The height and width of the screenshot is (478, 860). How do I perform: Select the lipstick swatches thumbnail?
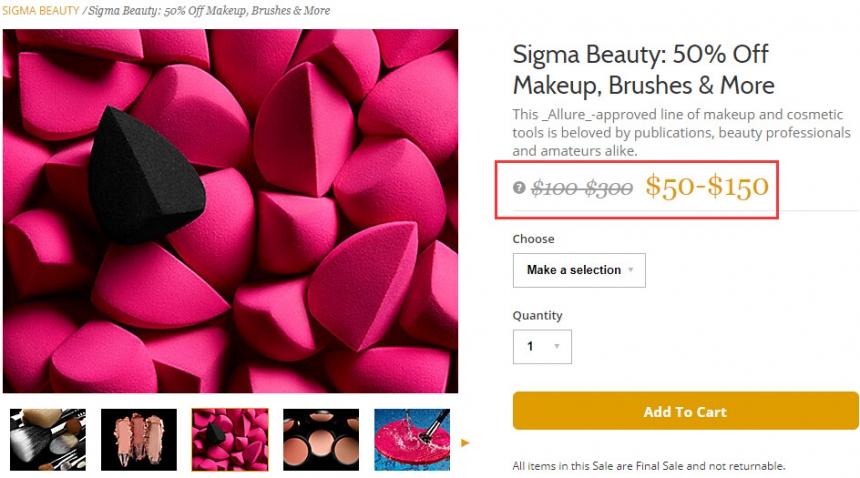tap(139, 440)
